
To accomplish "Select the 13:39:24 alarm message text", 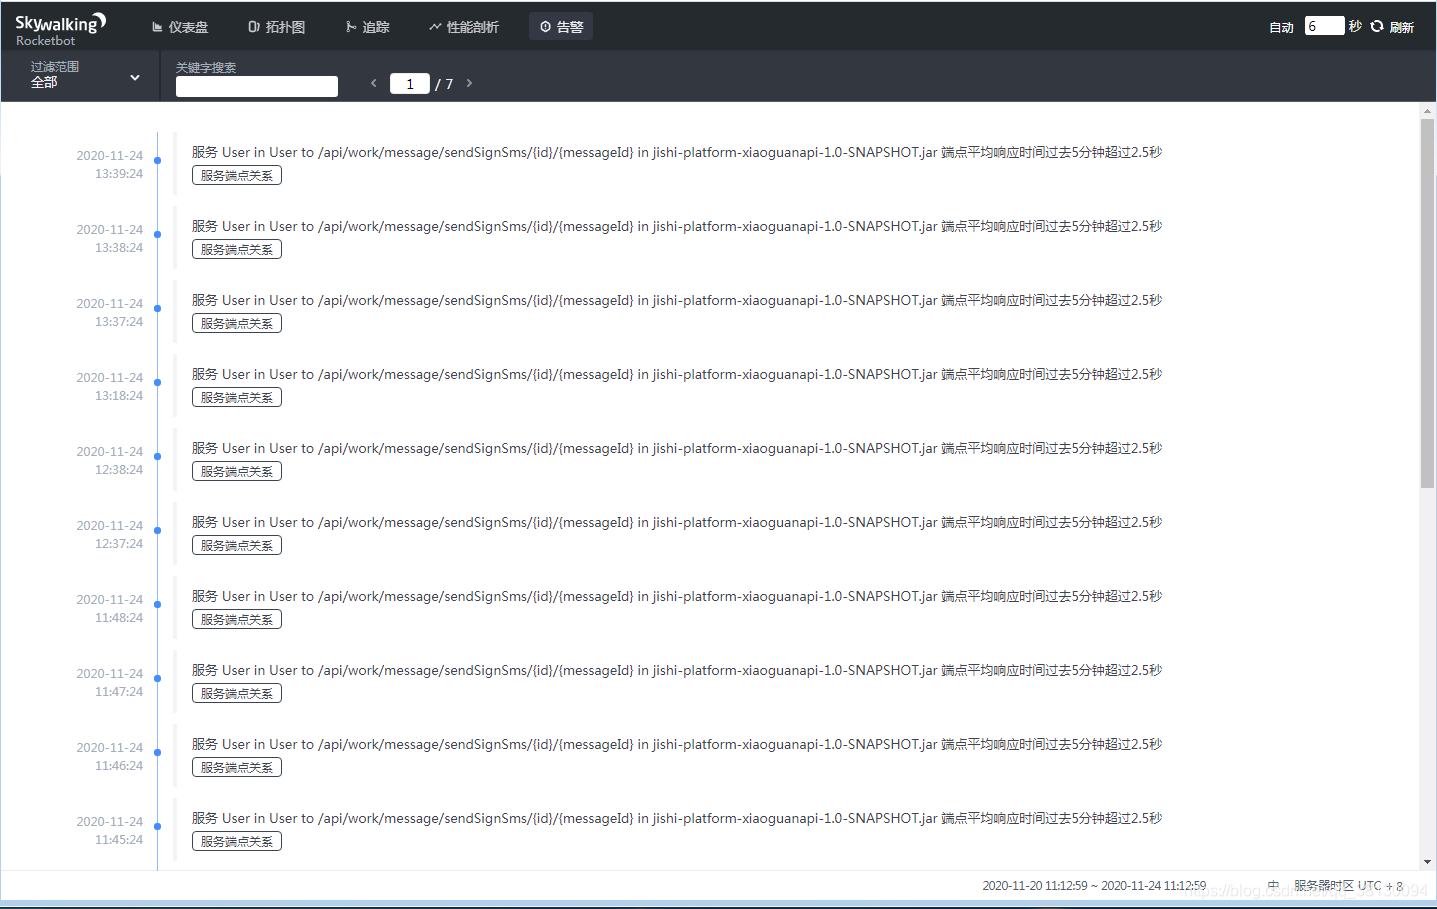I will tap(677, 152).
